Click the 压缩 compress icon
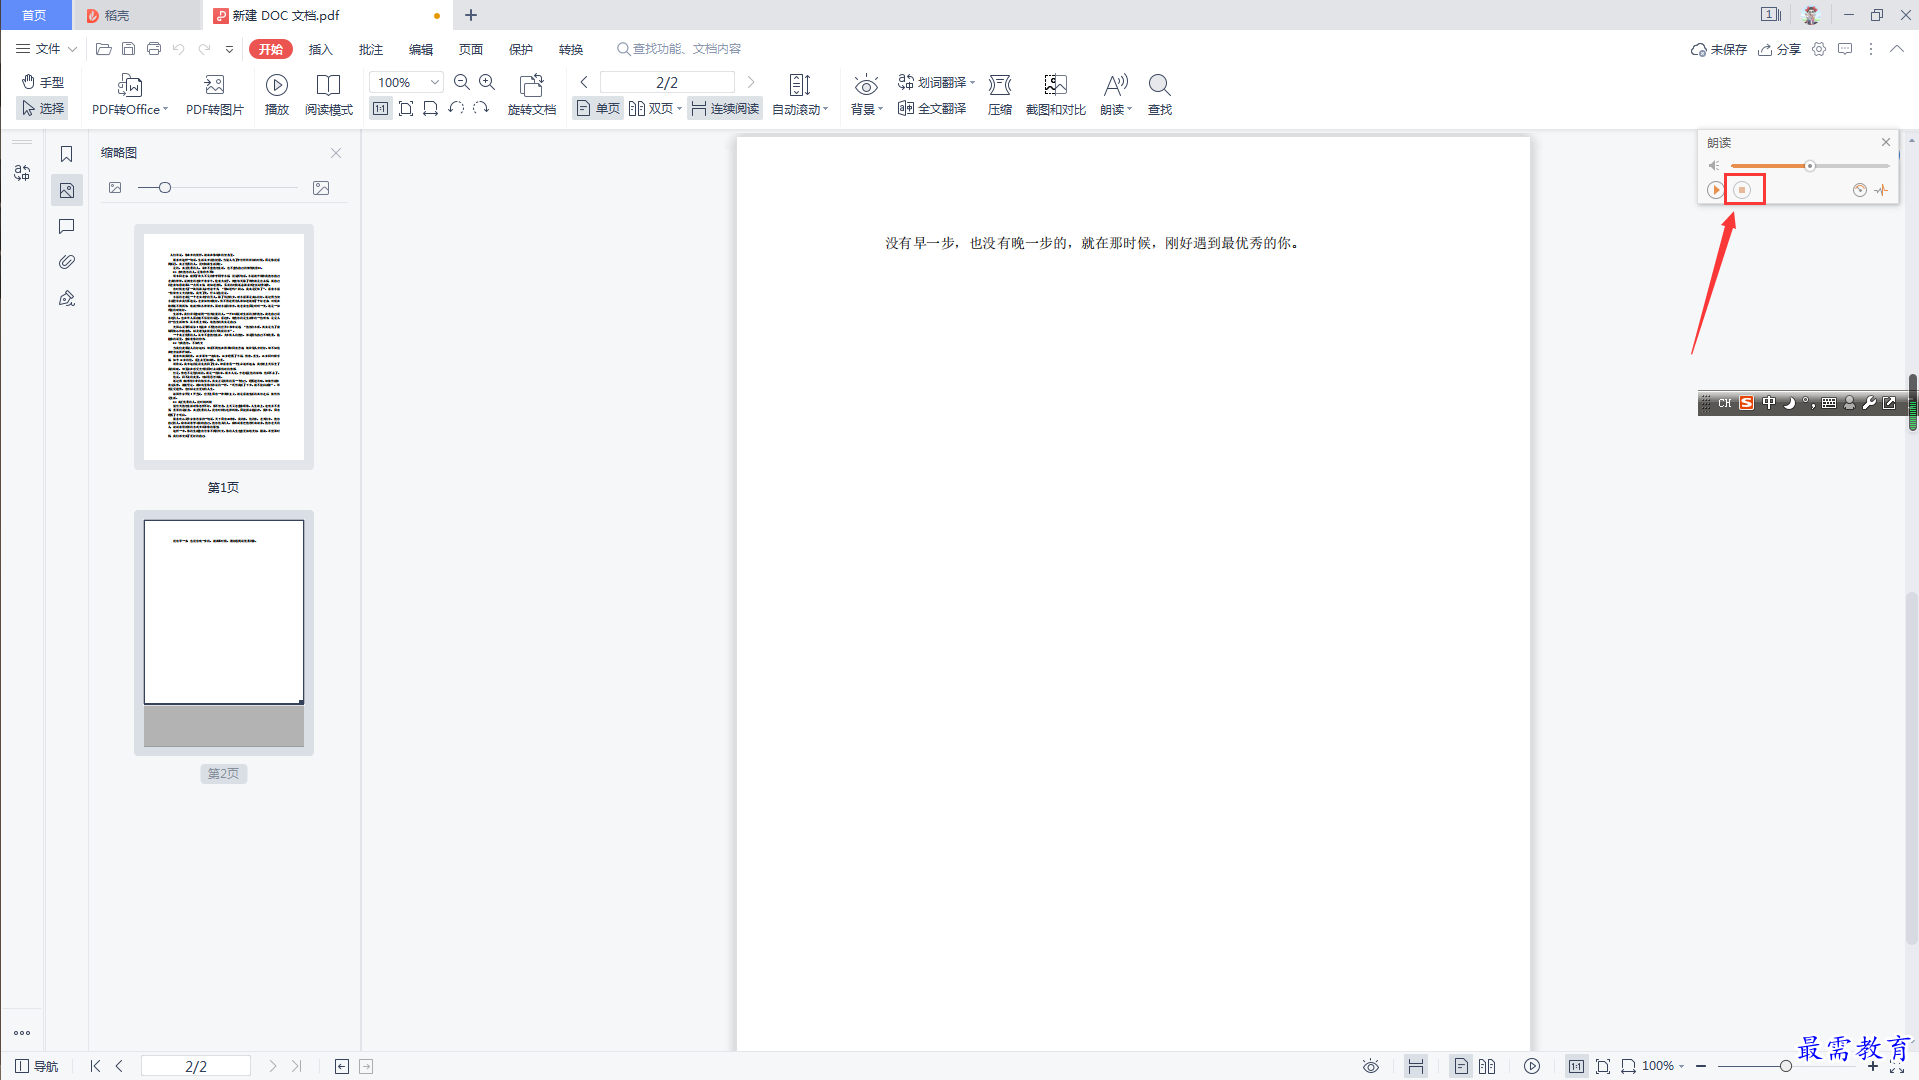 [x=1000, y=95]
